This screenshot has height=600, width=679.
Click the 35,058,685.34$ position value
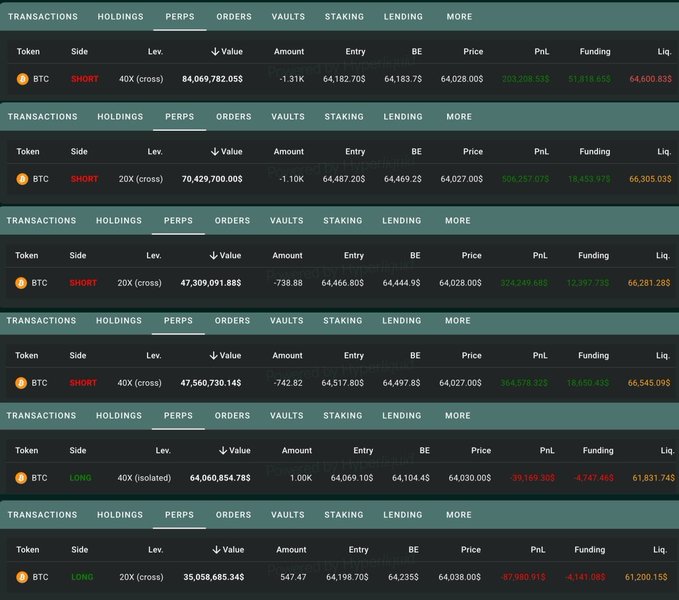[214, 577]
